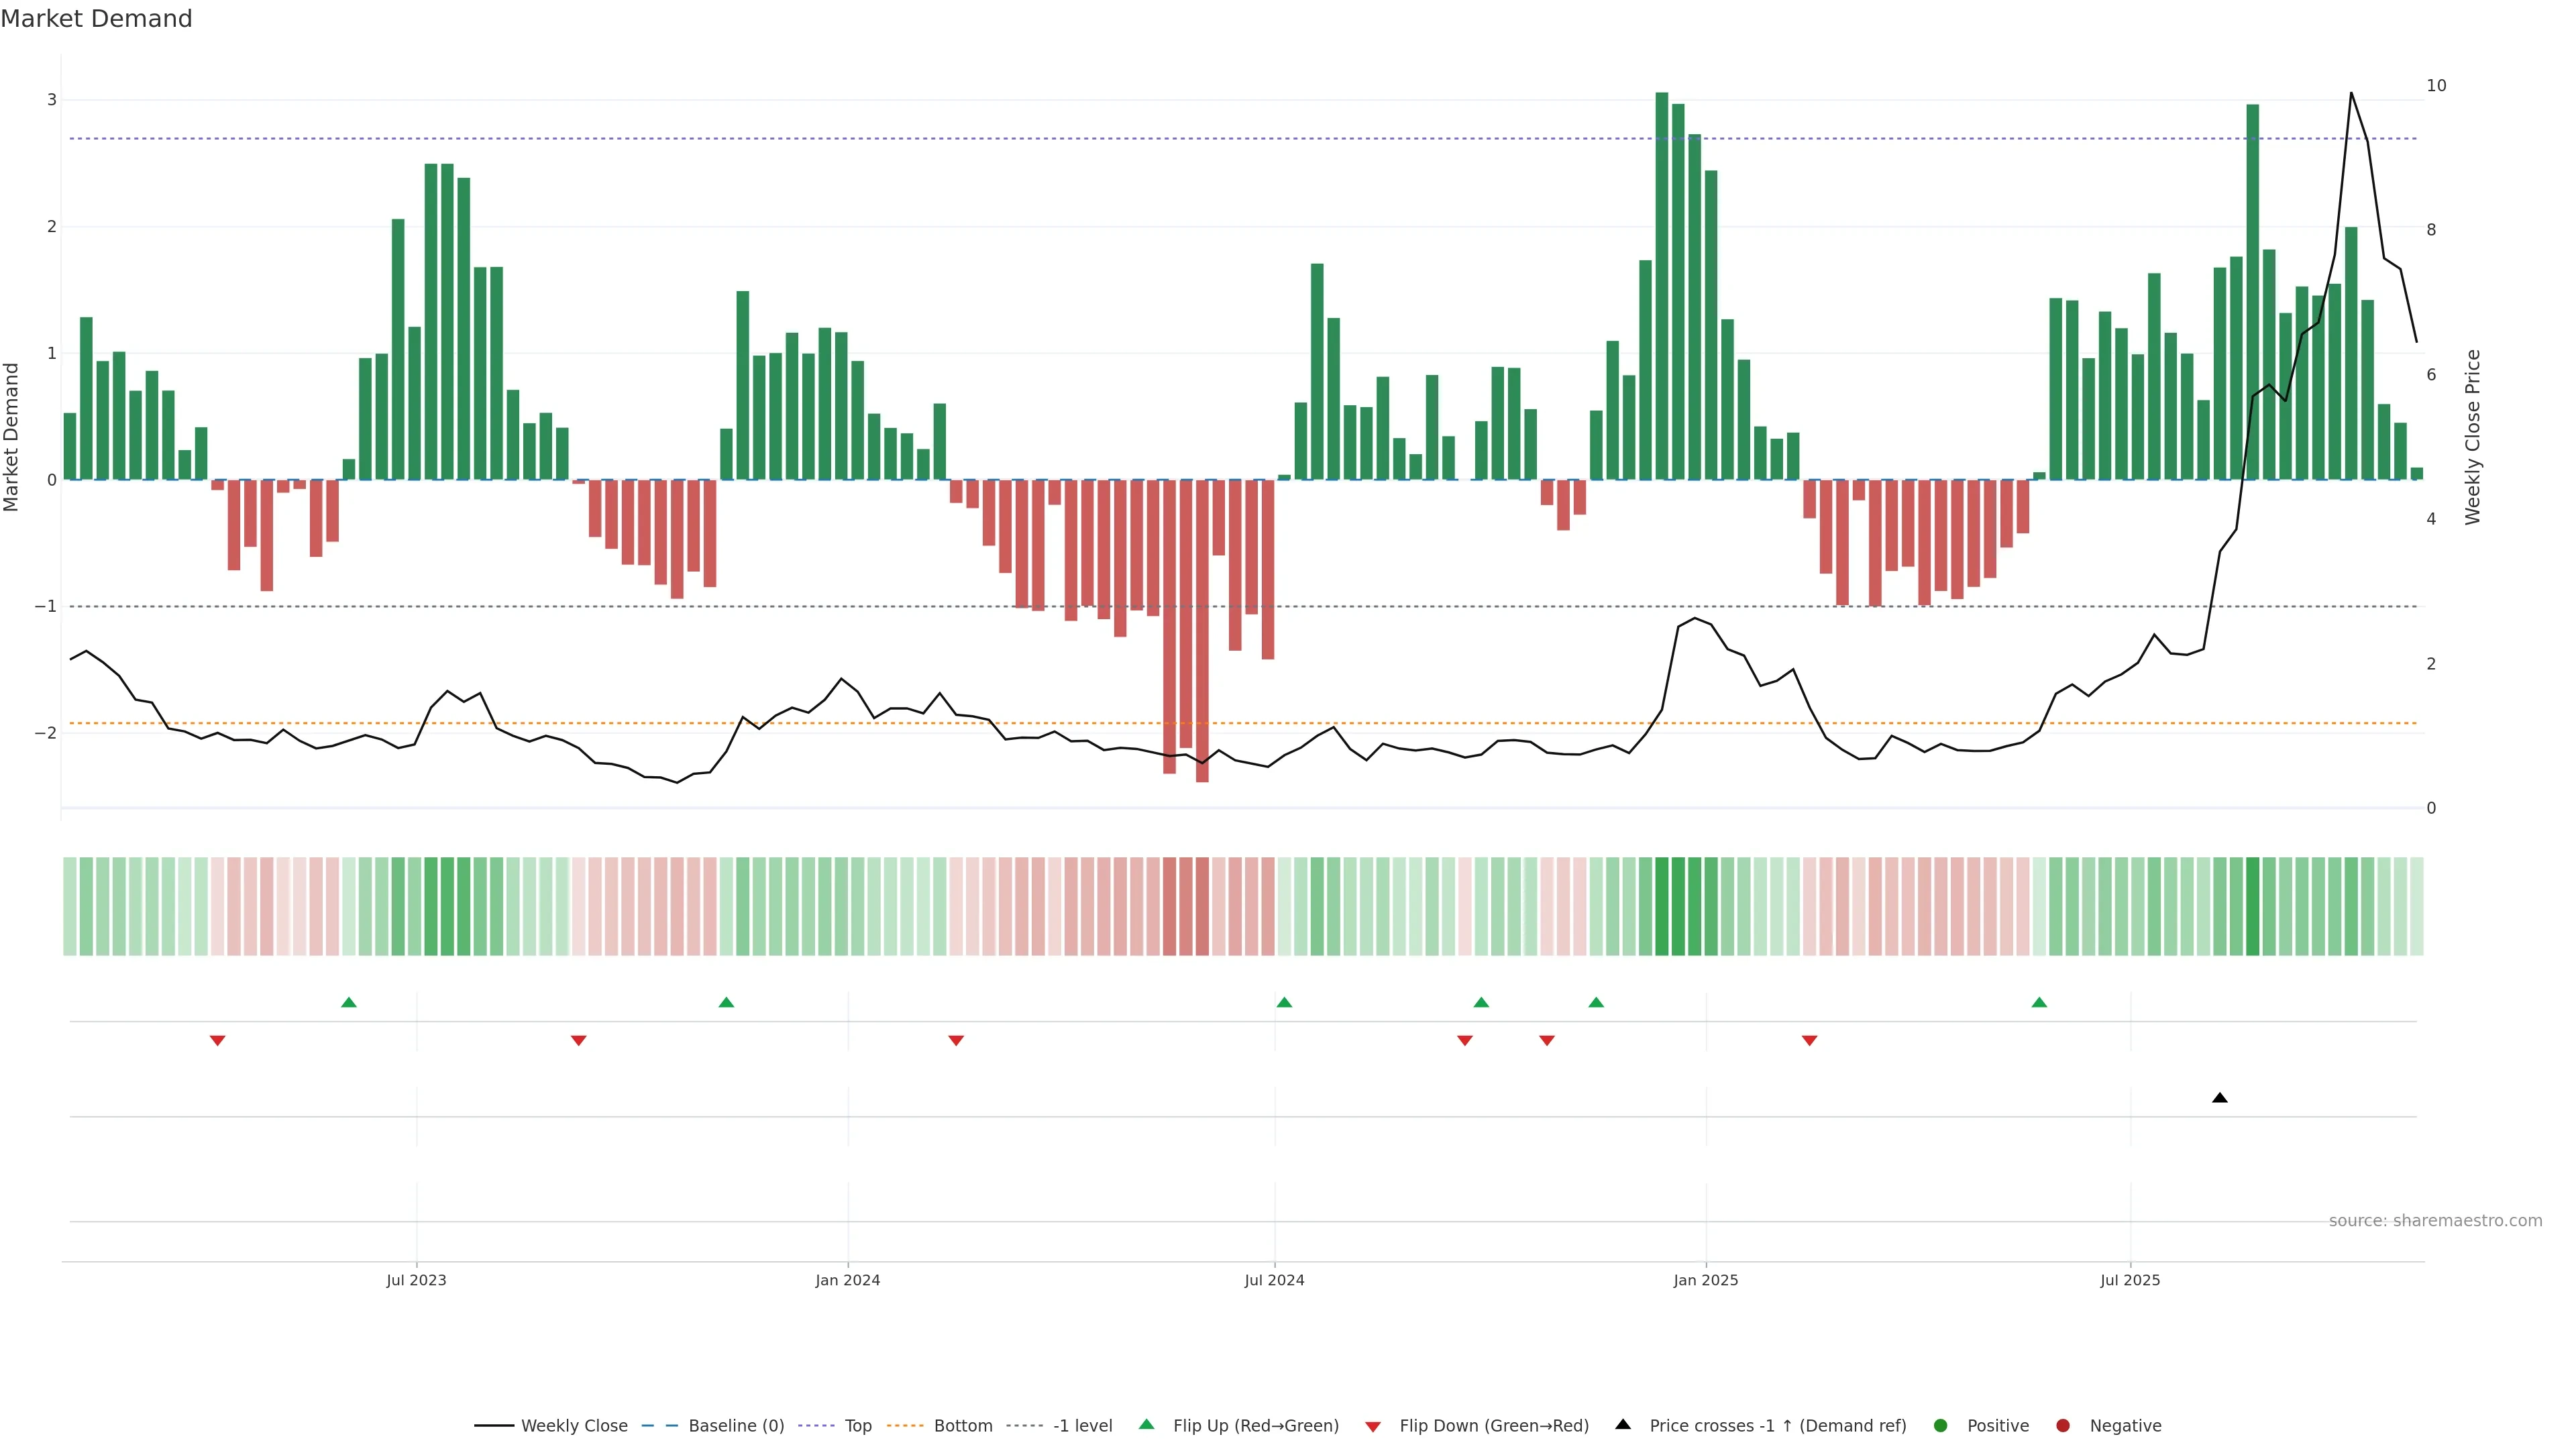Image resolution: width=2576 pixels, height=1449 pixels.
Task: Click red Negative legend dot
Action: (x=2063, y=1425)
